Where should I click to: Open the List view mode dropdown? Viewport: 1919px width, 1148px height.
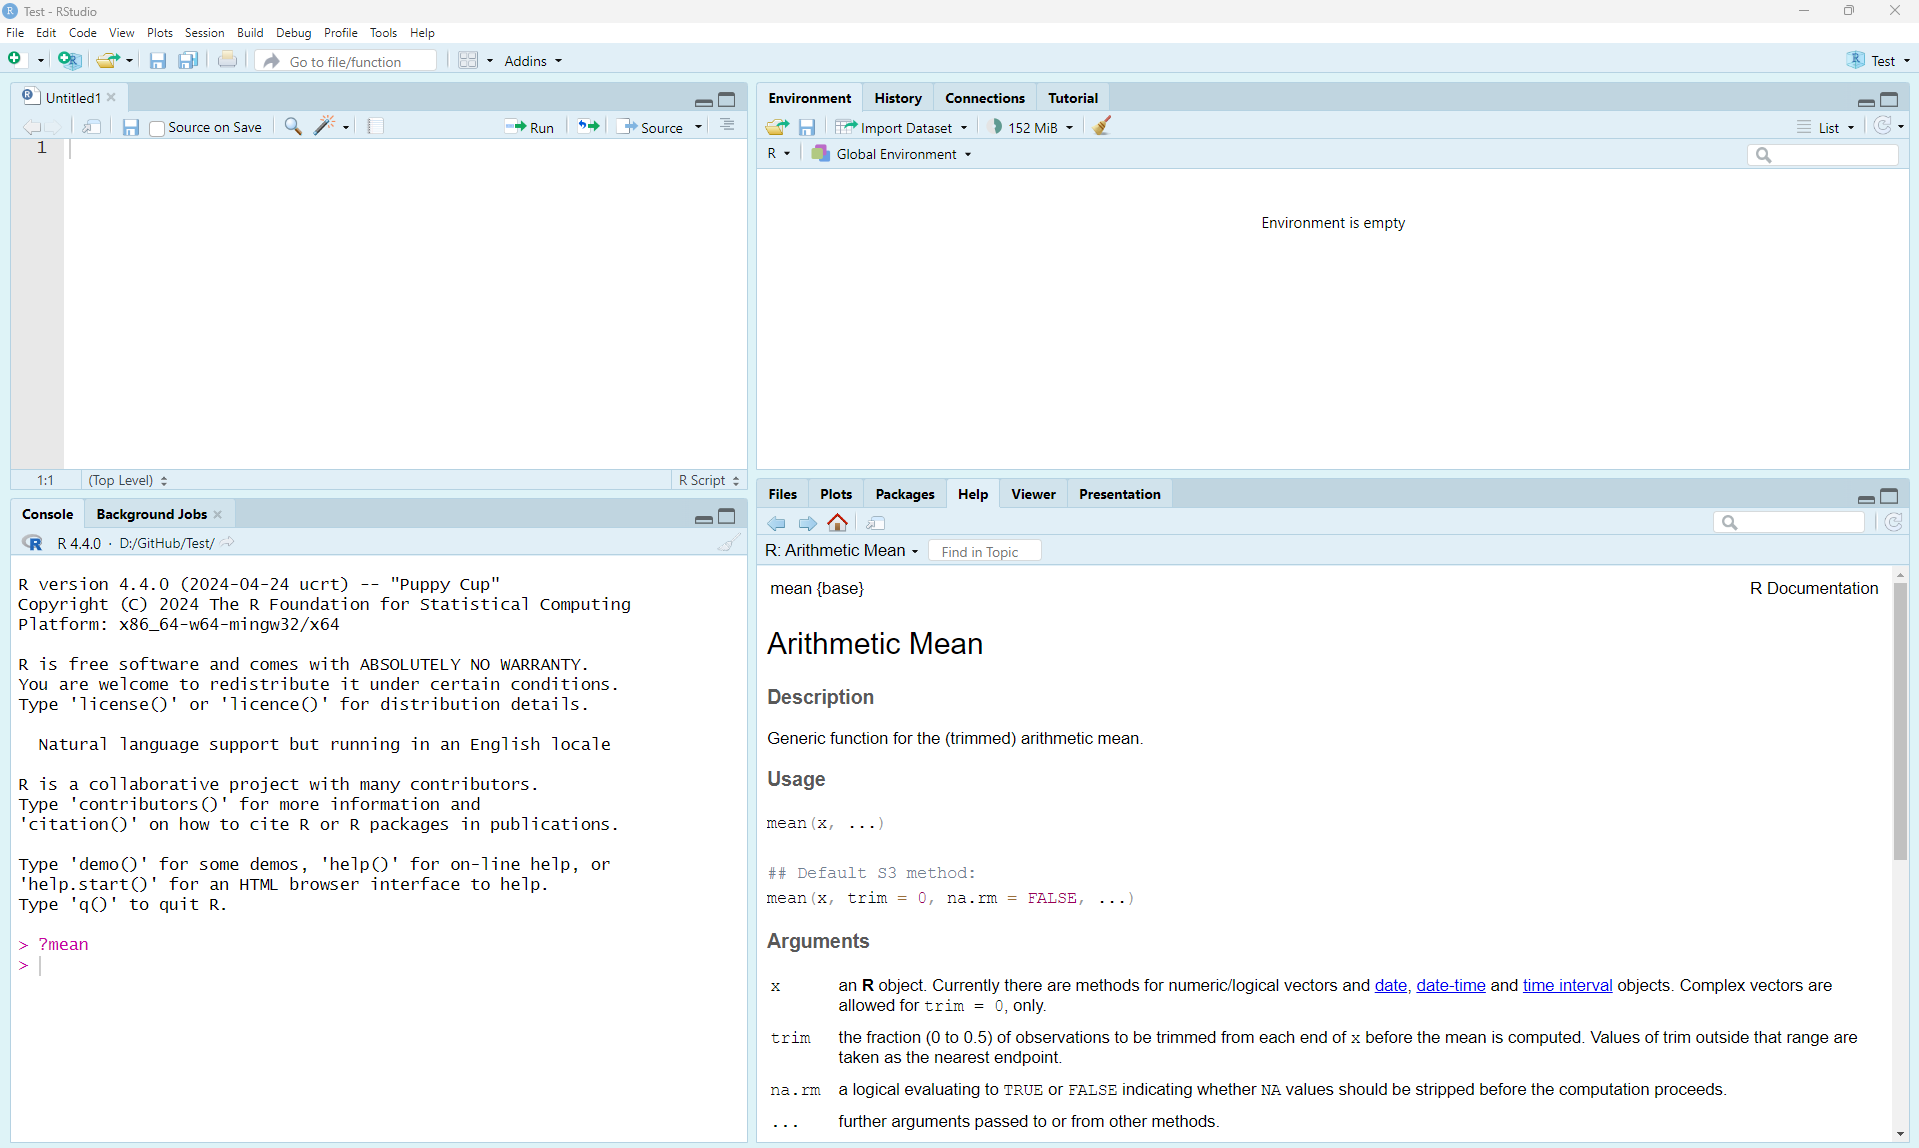(x=1826, y=127)
